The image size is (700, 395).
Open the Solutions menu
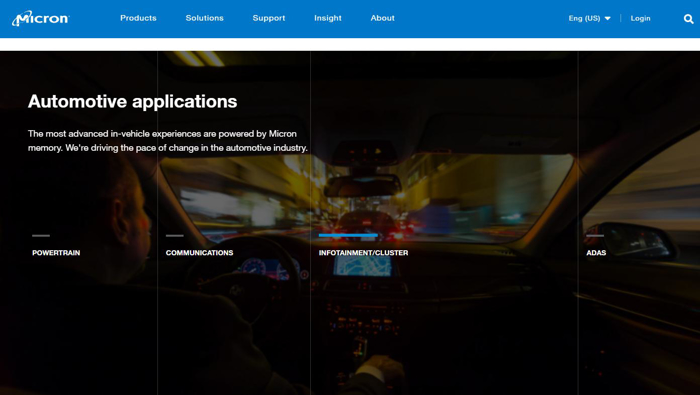tap(204, 18)
